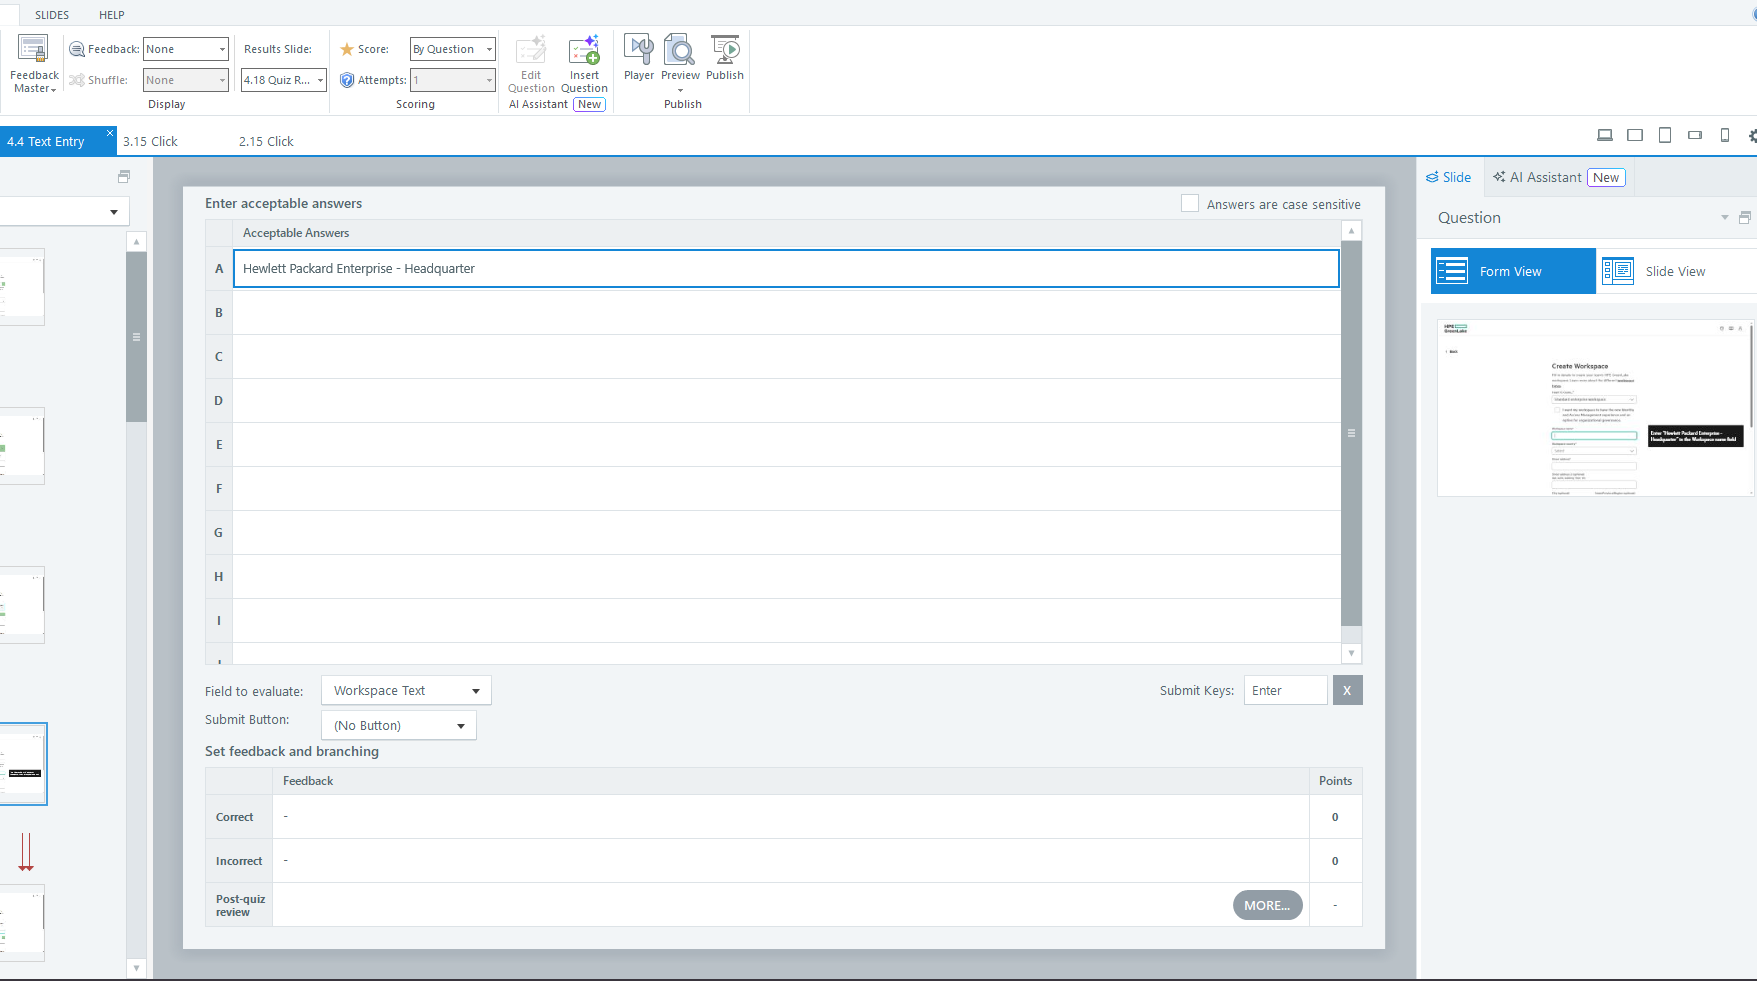
Task: Switch to the 3.15 Click tab
Action: (150, 141)
